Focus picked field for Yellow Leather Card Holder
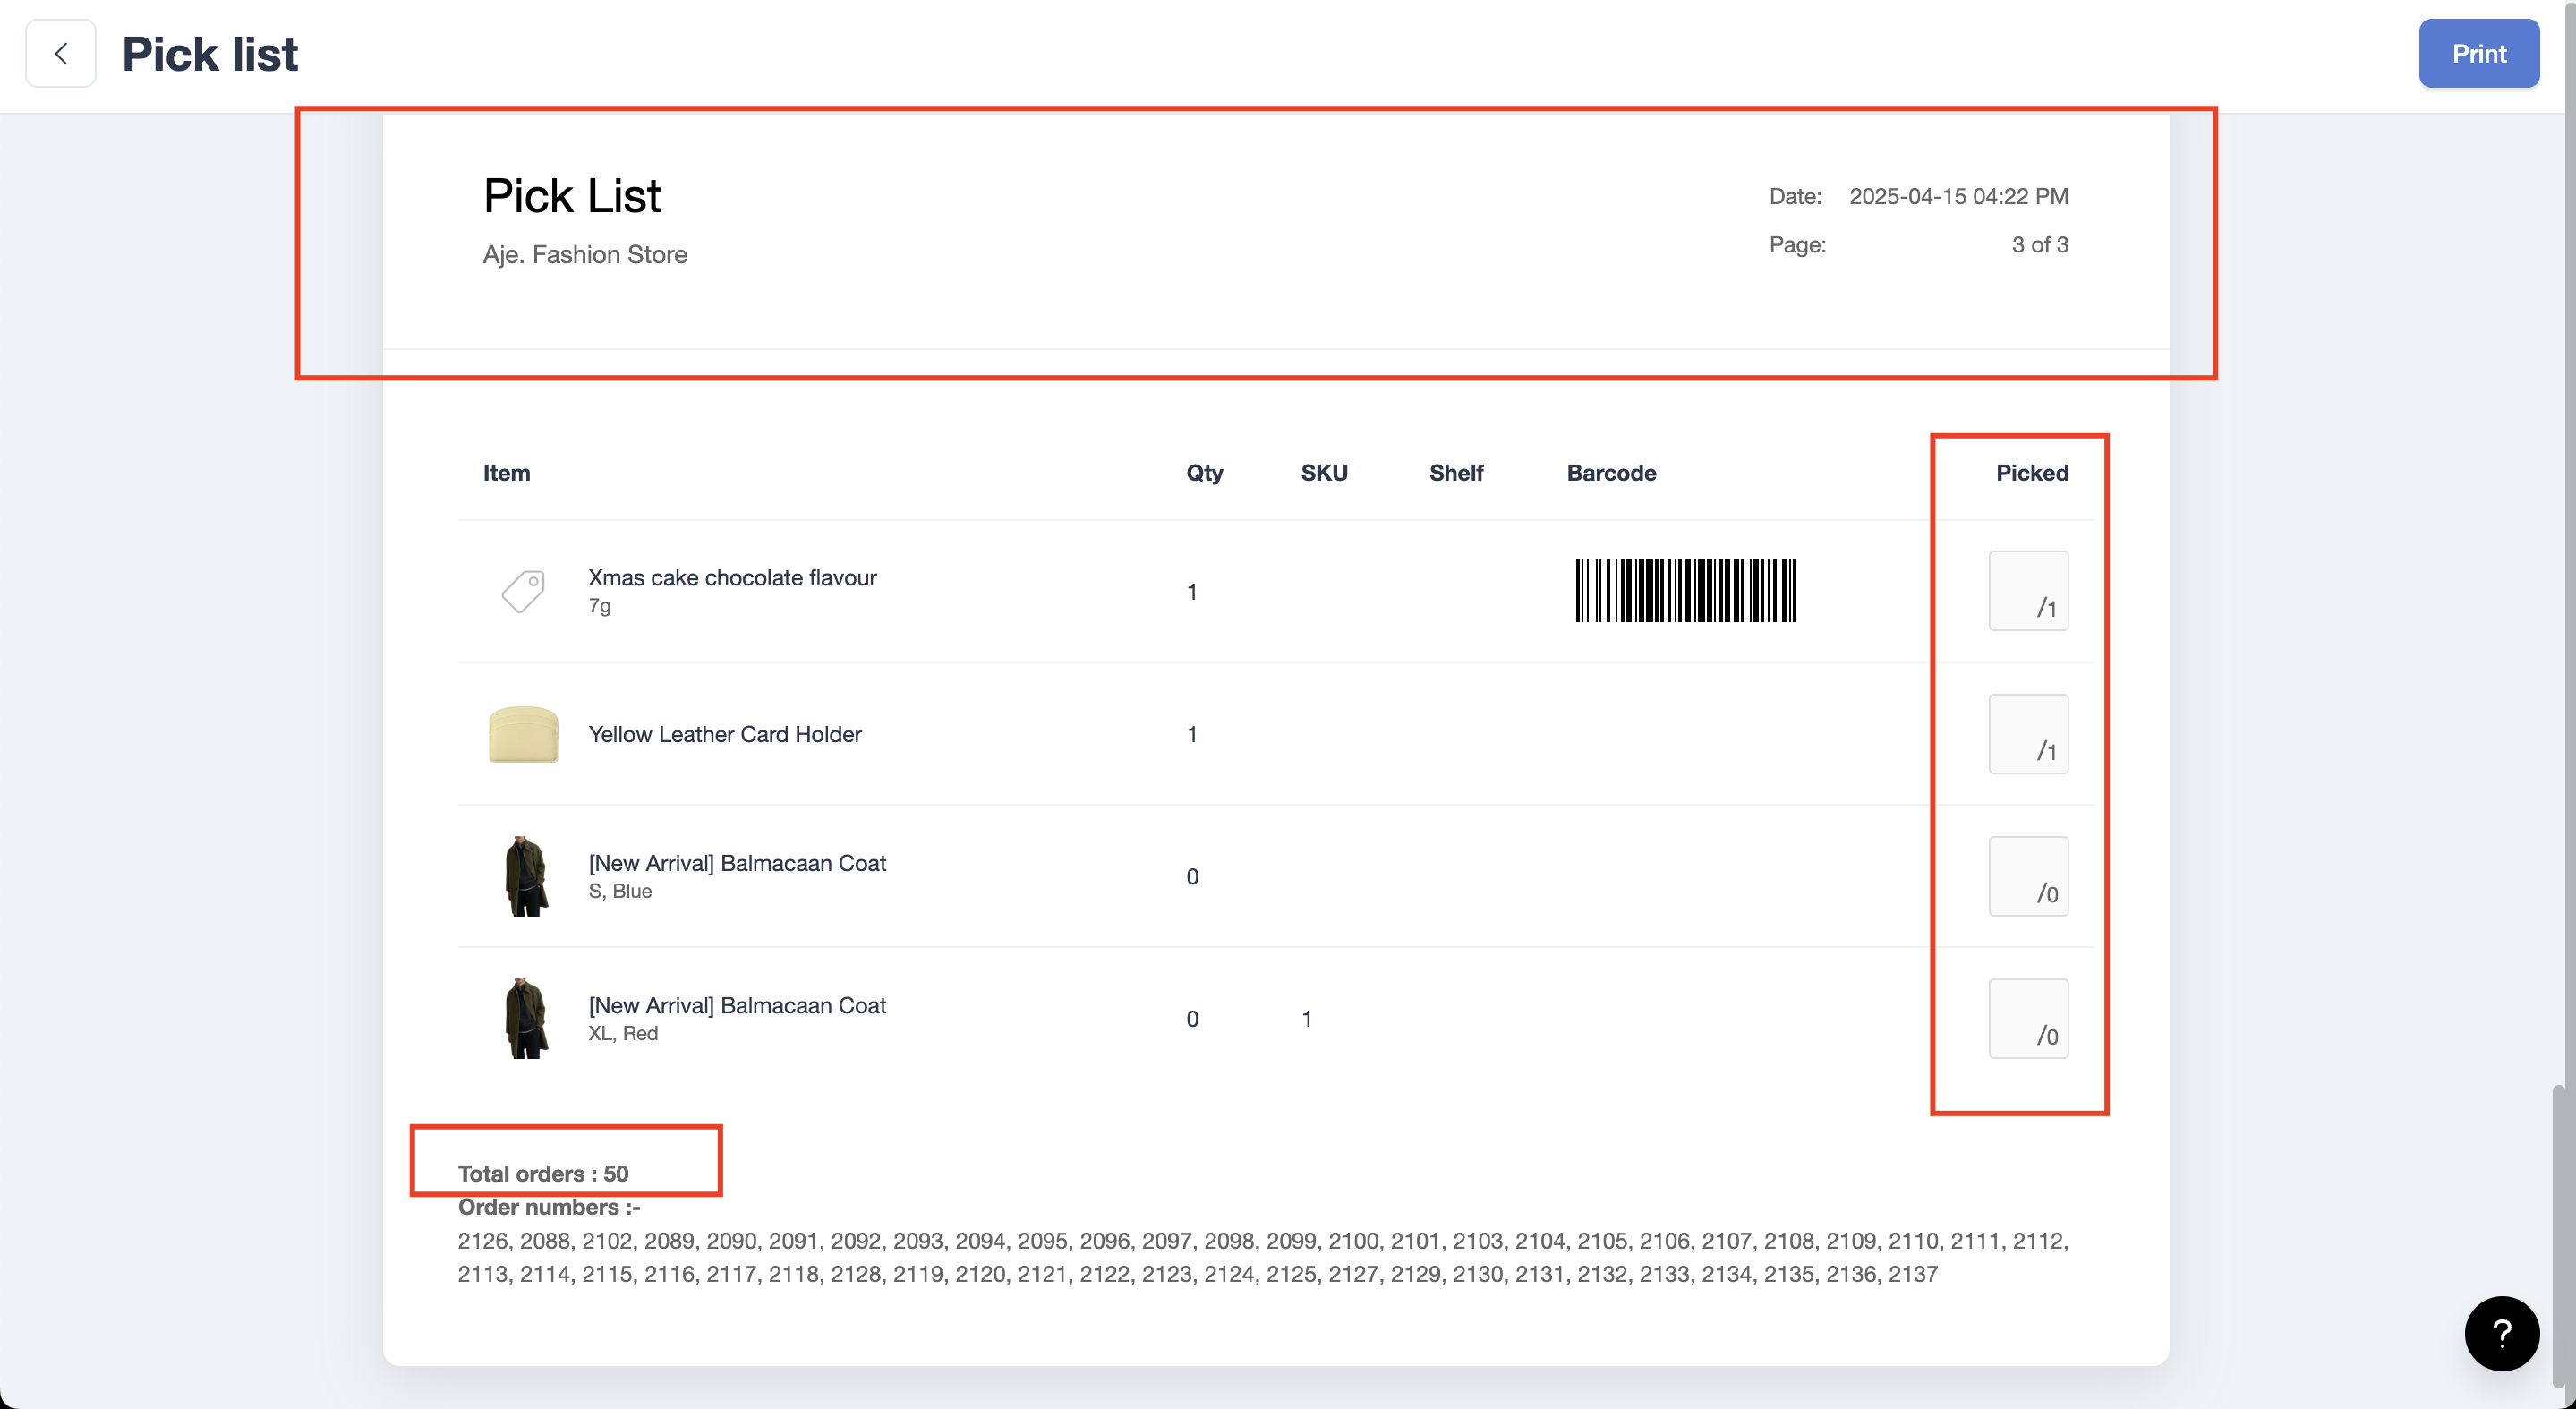2576x1409 pixels. (2028, 734)
